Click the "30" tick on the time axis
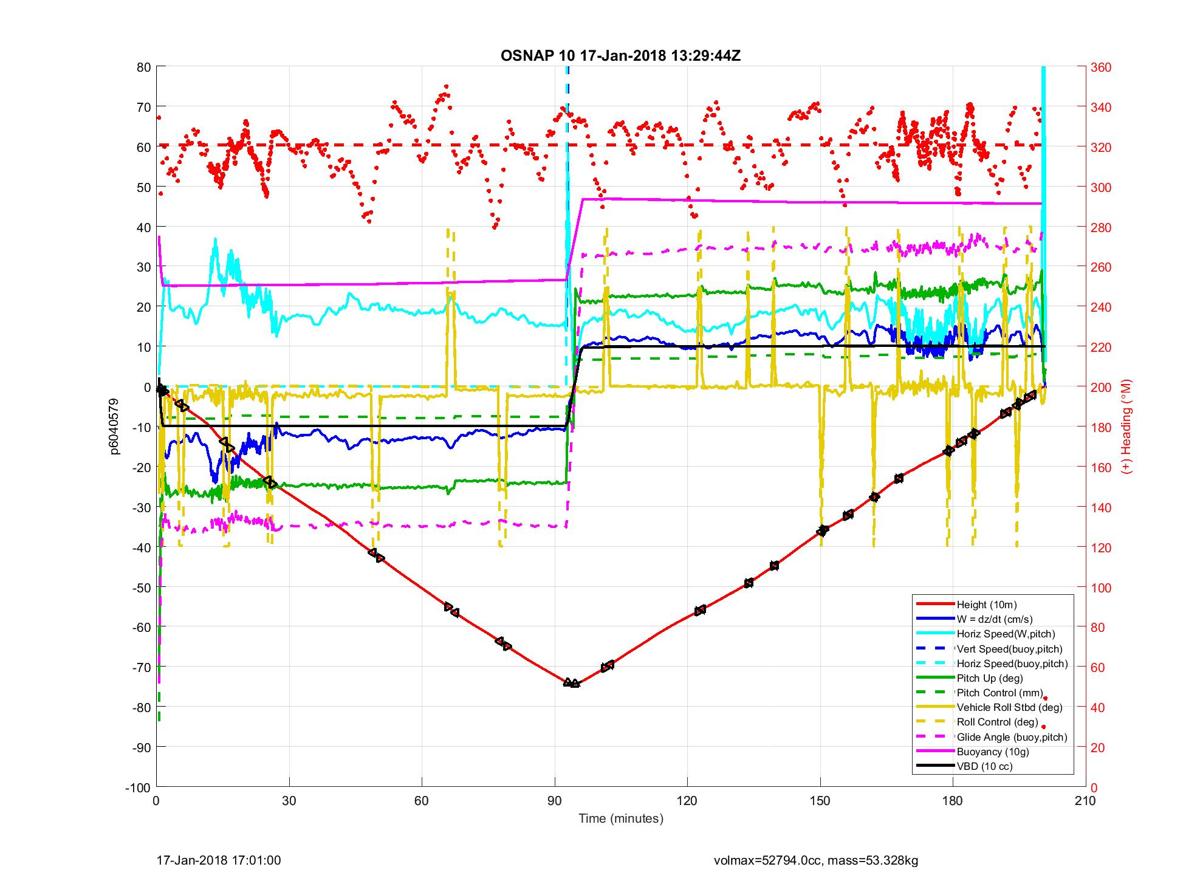This screenshot has height=885, width=1200. click(x=289, y=801)
